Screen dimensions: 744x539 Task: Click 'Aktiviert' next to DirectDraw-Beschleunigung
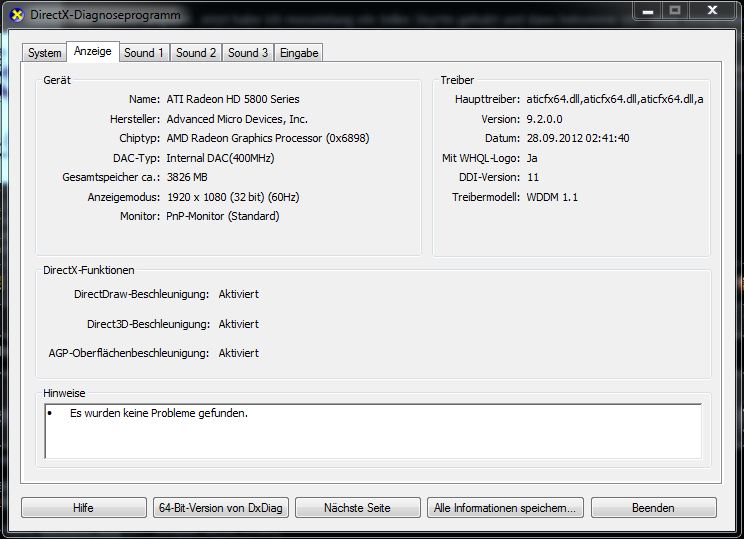point(239,294)
